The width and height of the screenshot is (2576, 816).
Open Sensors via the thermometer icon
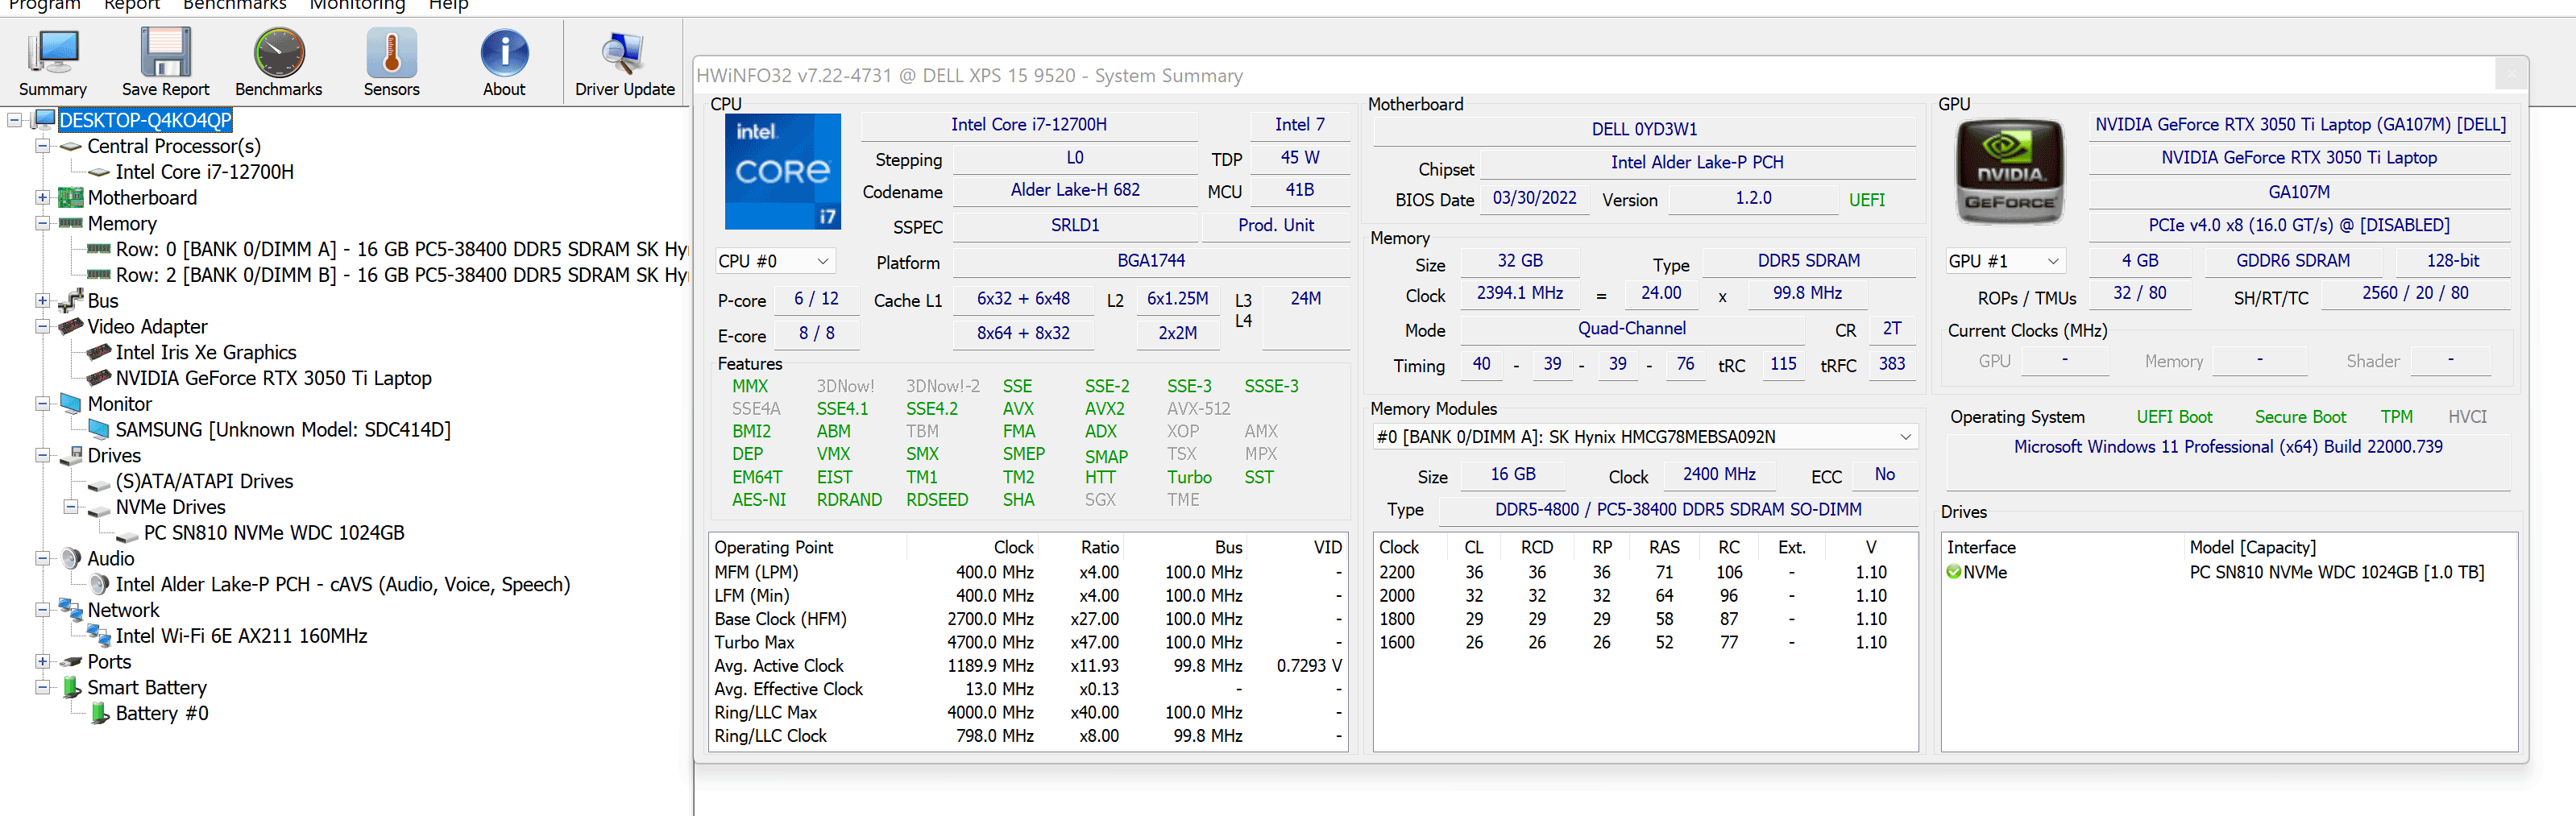tap(391, 53)
